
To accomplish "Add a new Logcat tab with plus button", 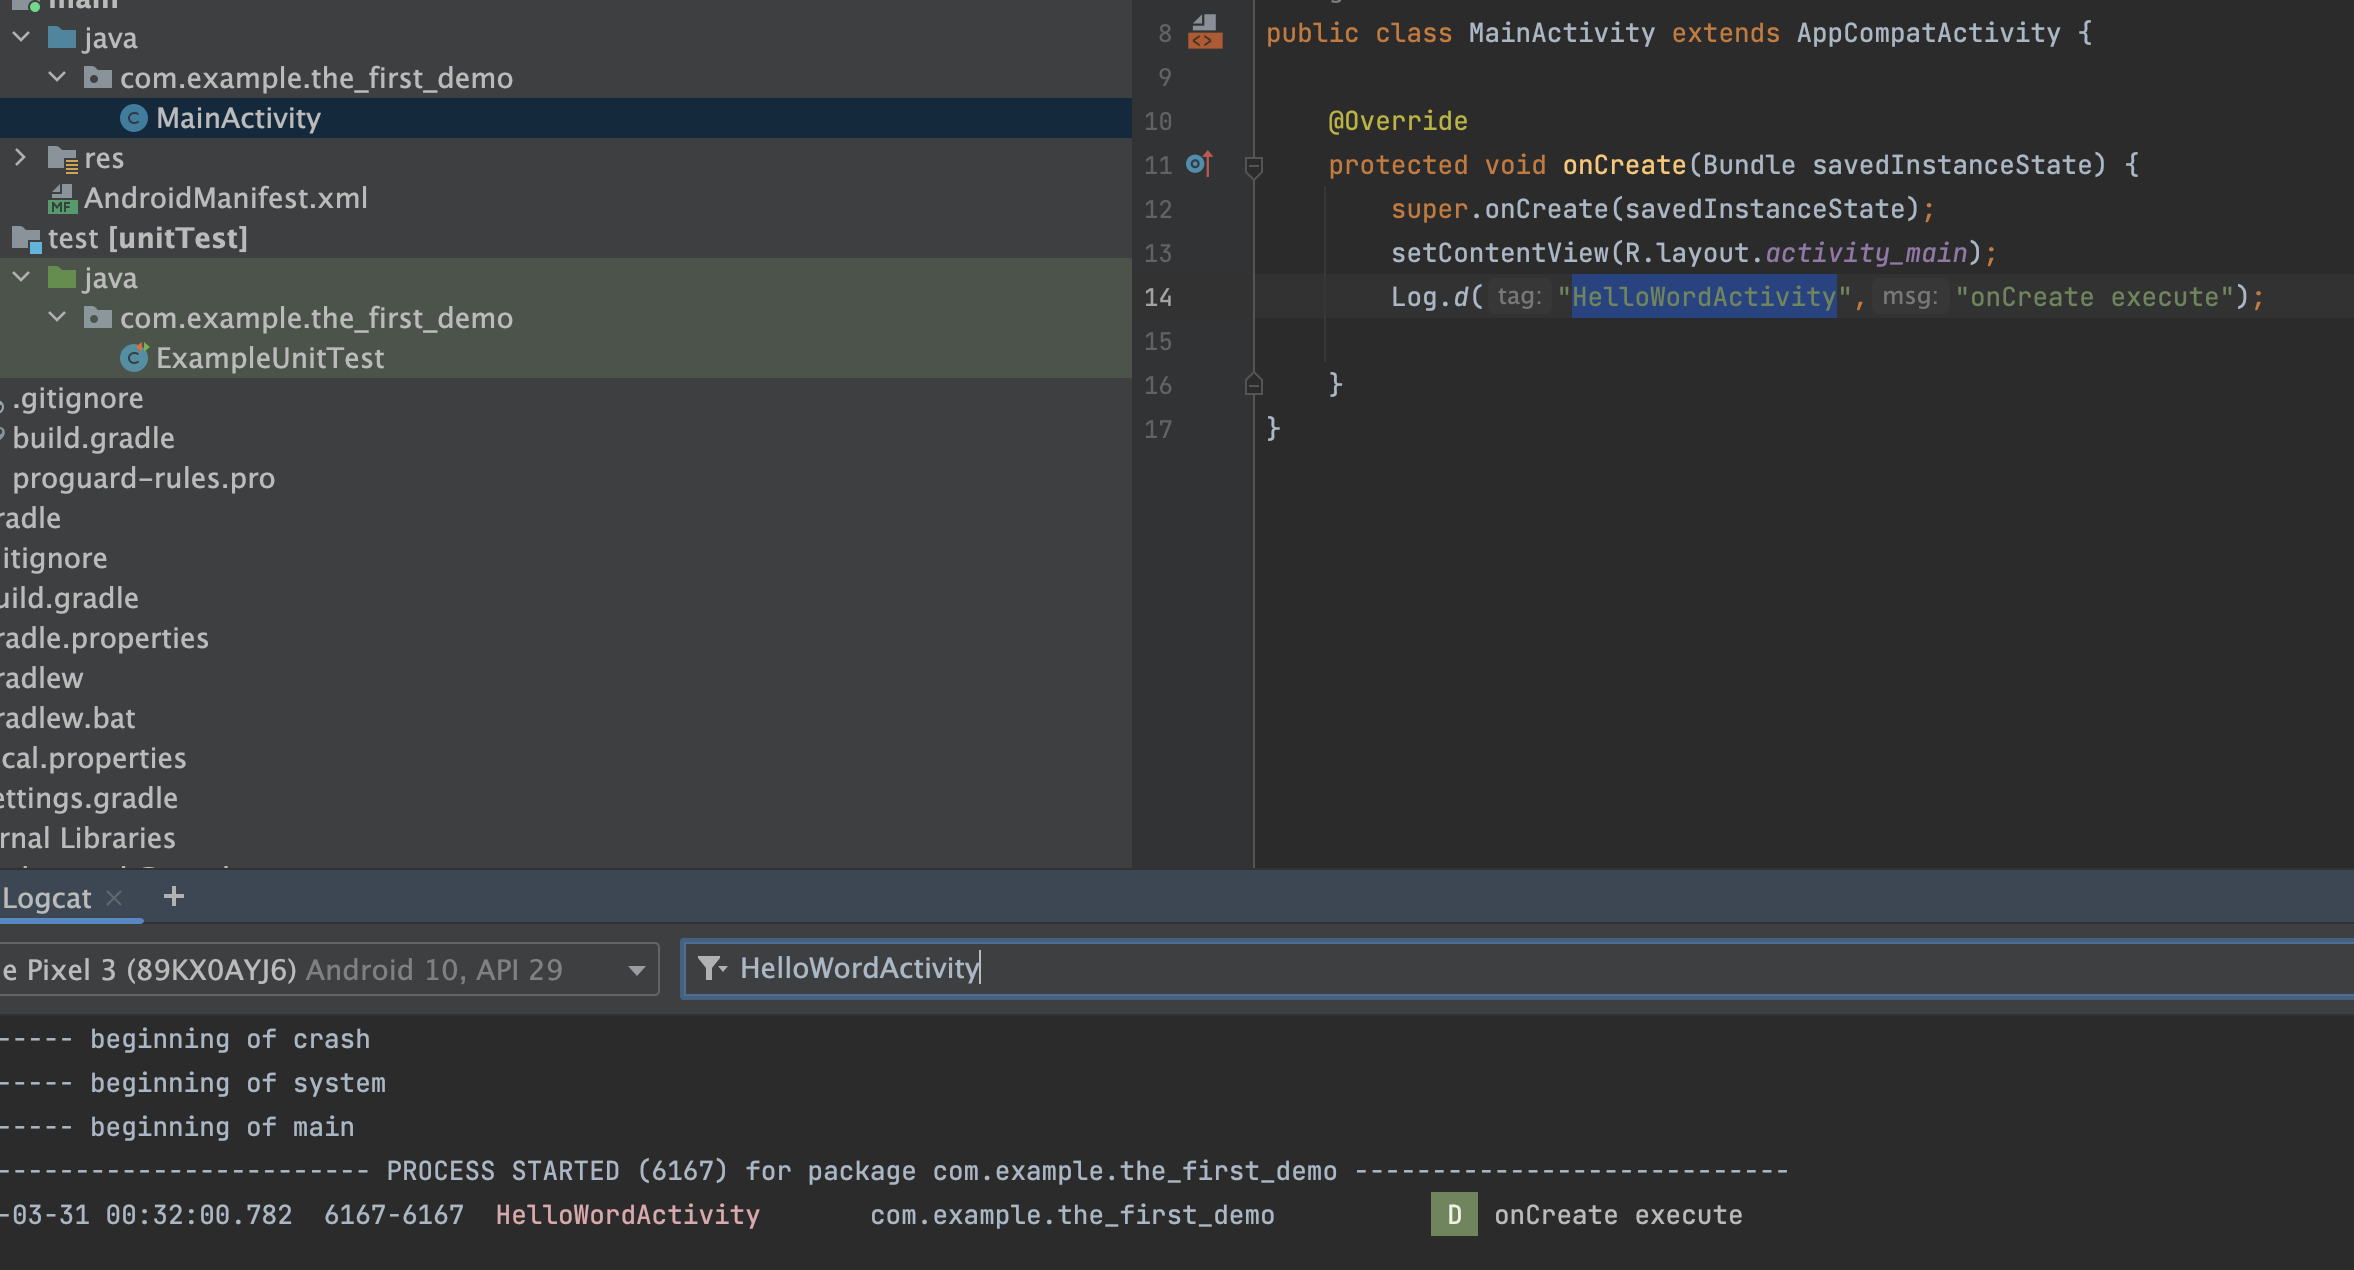I will click(174, 897).
